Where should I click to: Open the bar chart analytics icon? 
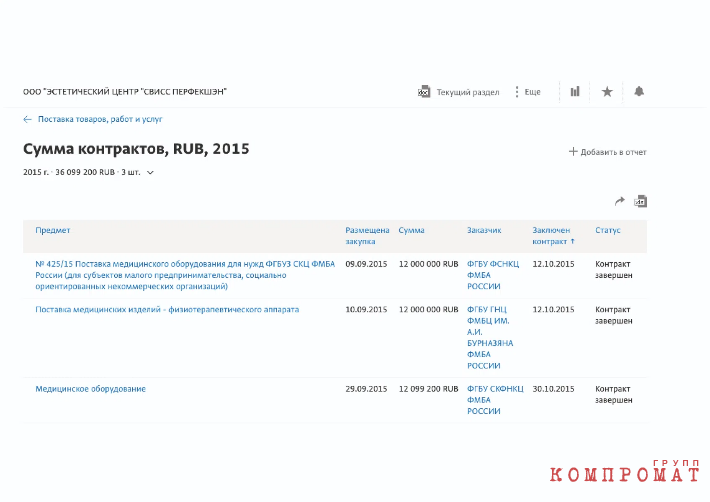coord(575,91)
